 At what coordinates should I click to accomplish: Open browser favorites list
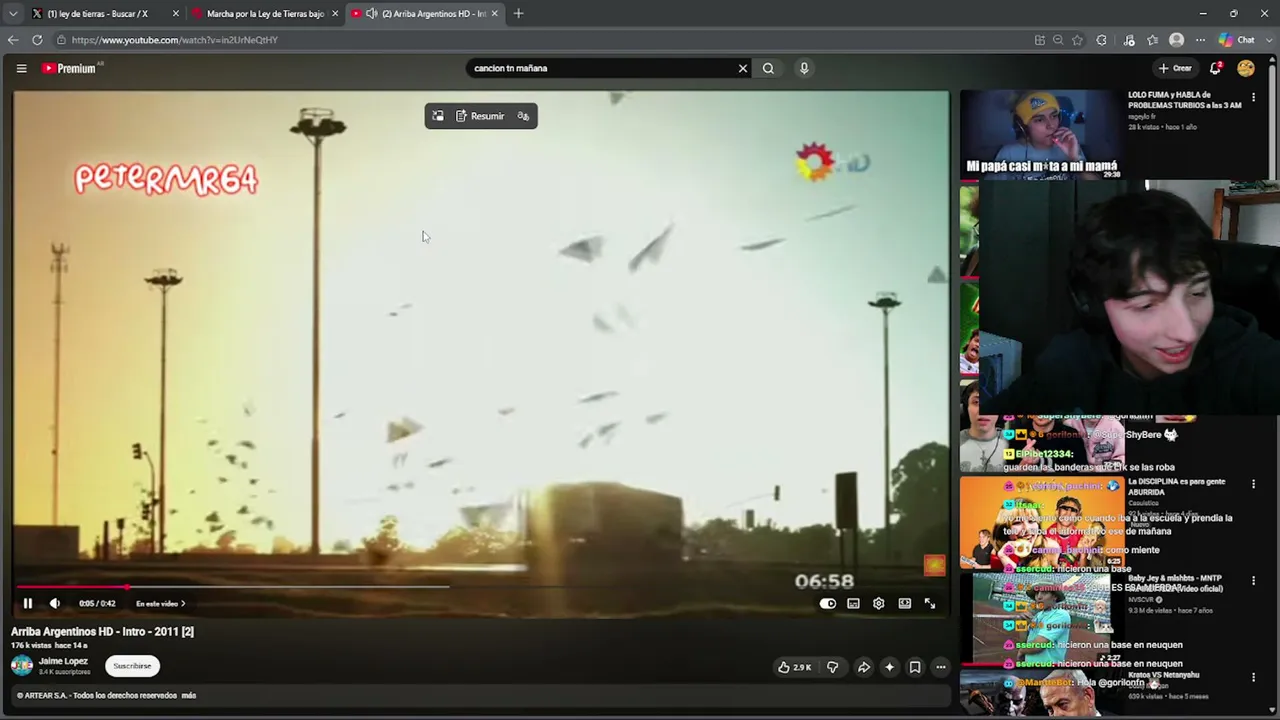click(x=1153, y=40)
